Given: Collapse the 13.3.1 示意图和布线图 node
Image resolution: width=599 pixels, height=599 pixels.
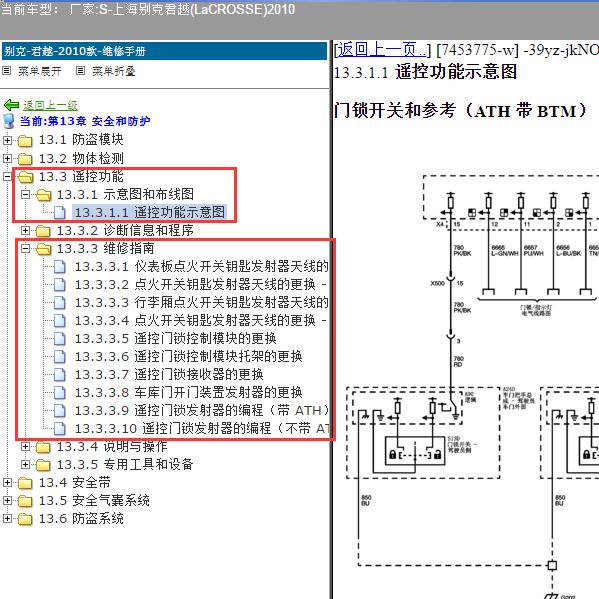Looking at the screenshot, I should point(25,194).
